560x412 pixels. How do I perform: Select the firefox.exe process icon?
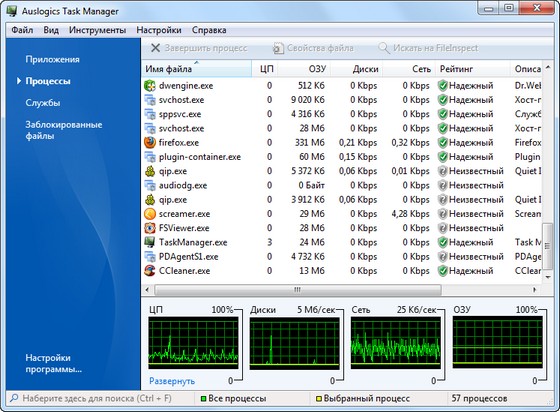[x=150, y=142]
